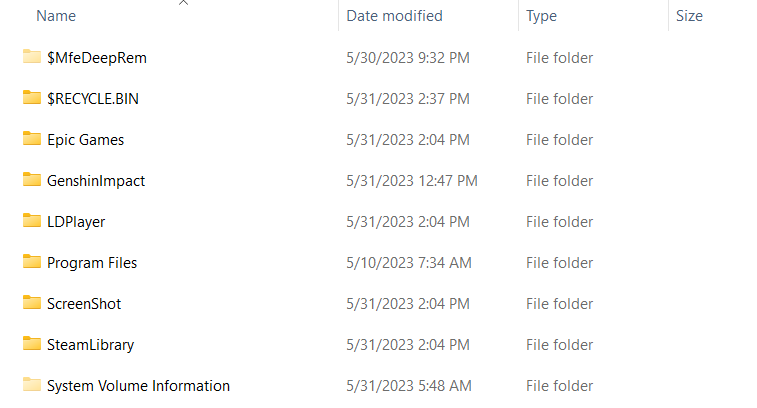Select the $MfeDeepRem folder icon

32,56
